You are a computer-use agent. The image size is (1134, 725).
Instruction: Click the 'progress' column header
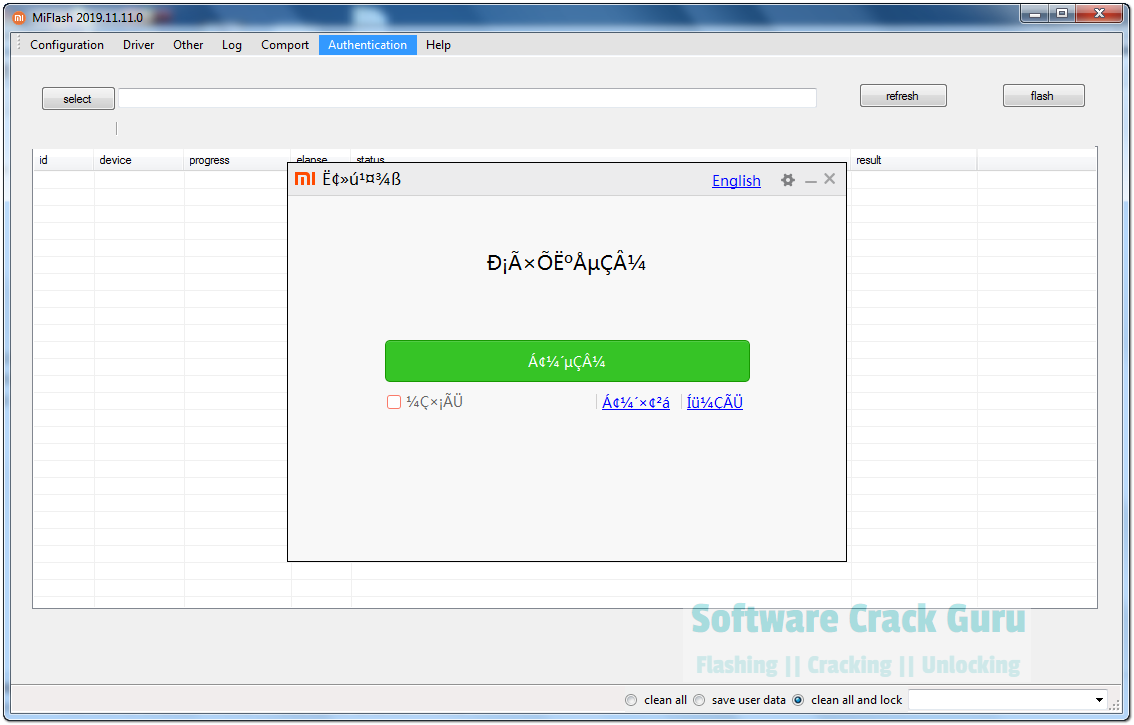[237, 160]
